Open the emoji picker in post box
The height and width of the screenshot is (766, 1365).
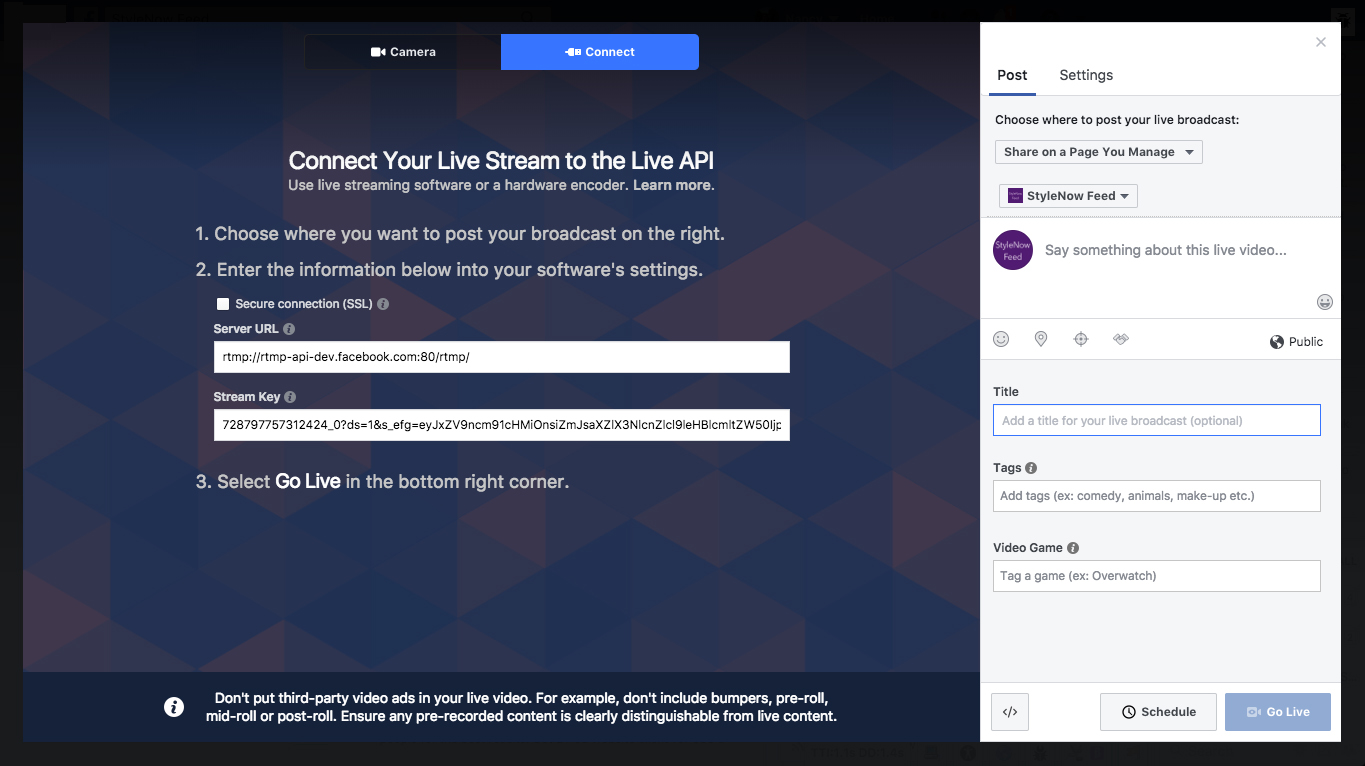pos(1325,302)
